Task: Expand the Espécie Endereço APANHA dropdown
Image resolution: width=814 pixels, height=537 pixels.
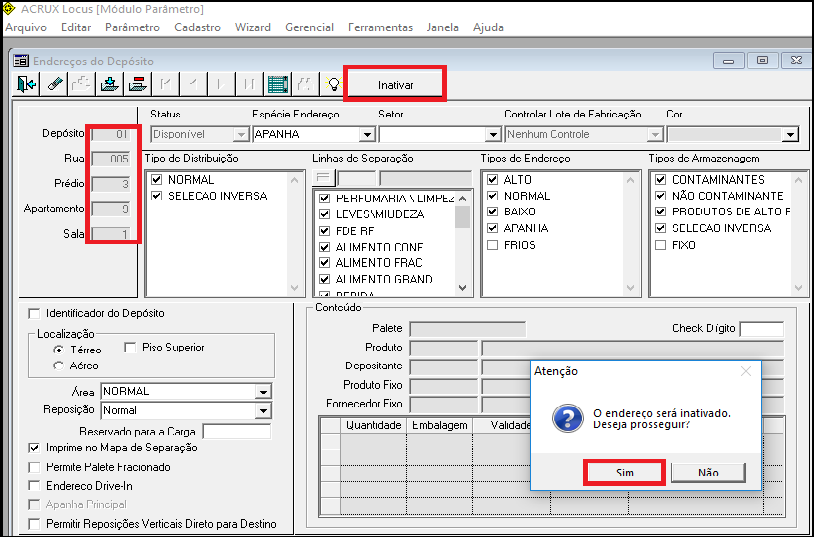Action: click(x=368, y=135)
